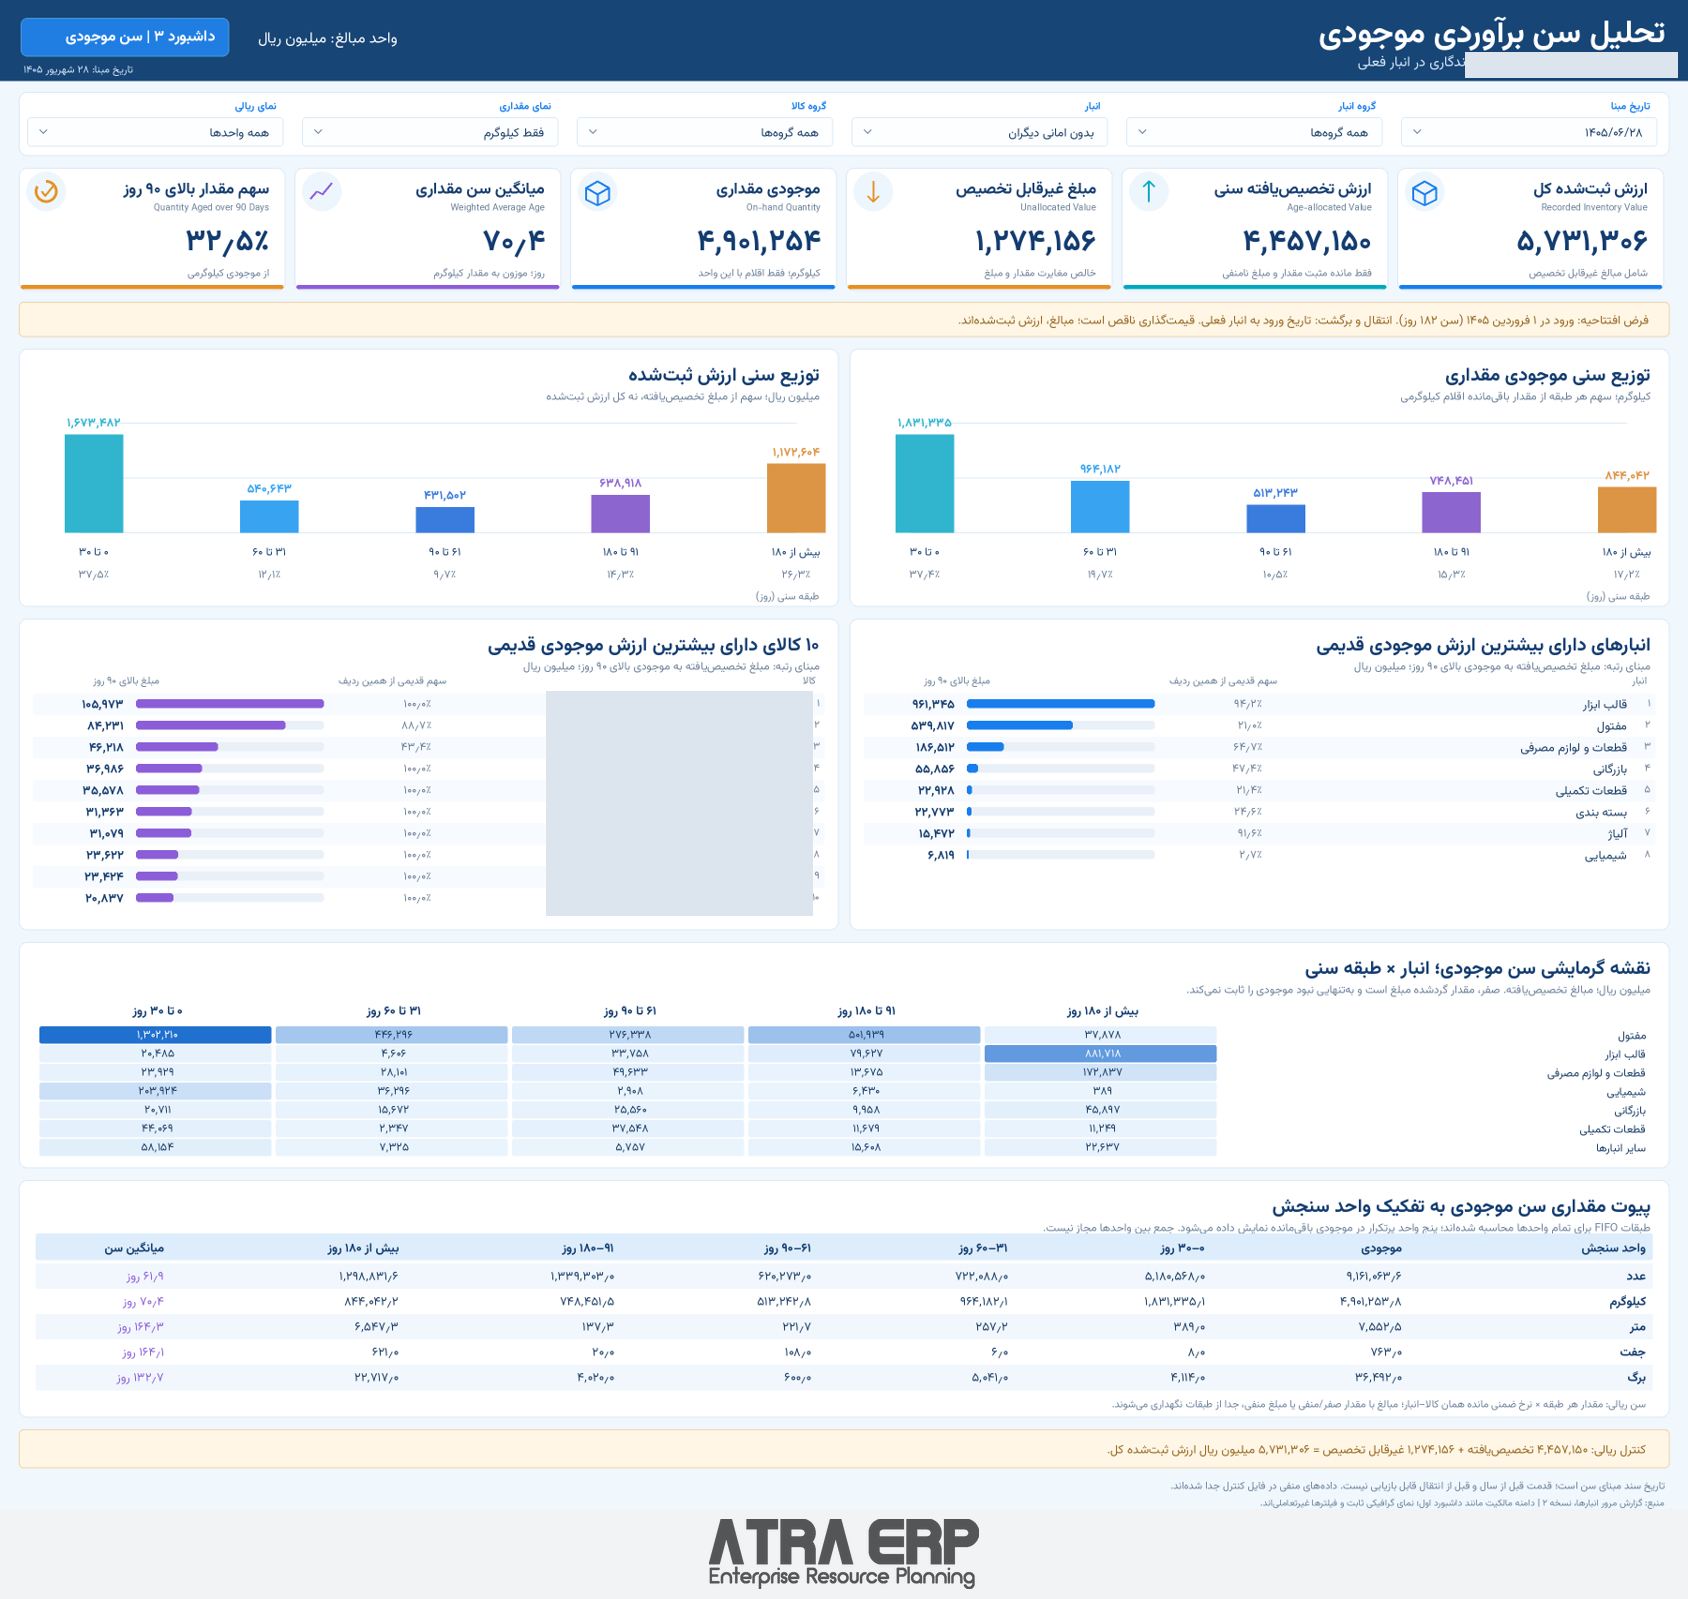Click the teal ۰ تا ۳۰ bar in quantity age chart

tap(925, 483)
